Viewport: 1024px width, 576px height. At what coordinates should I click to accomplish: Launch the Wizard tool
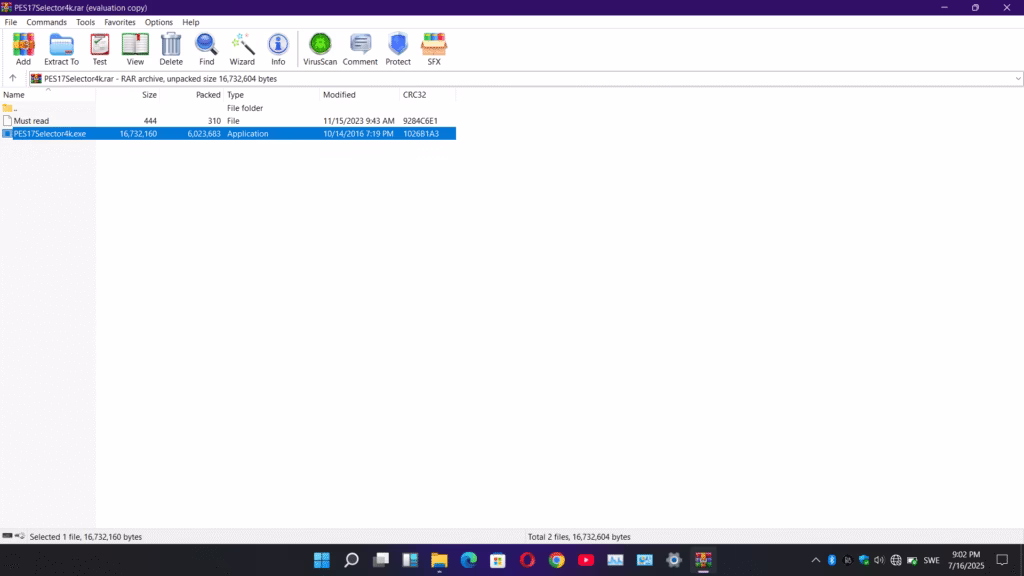[242, 49]
